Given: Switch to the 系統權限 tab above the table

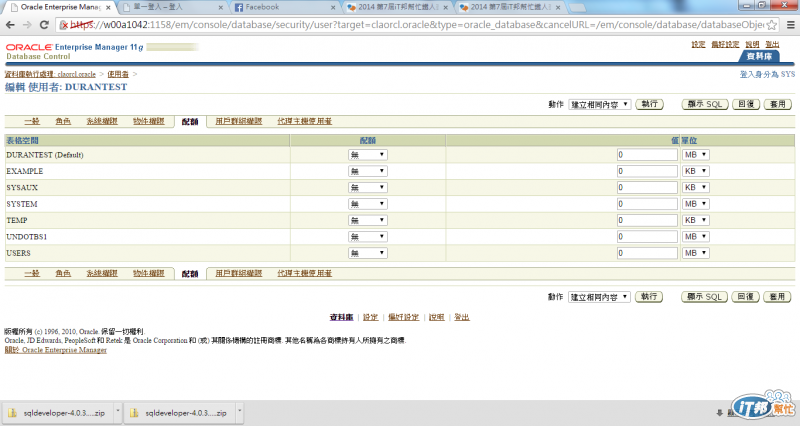Looking at the screenshot, I should click(102, 121).
